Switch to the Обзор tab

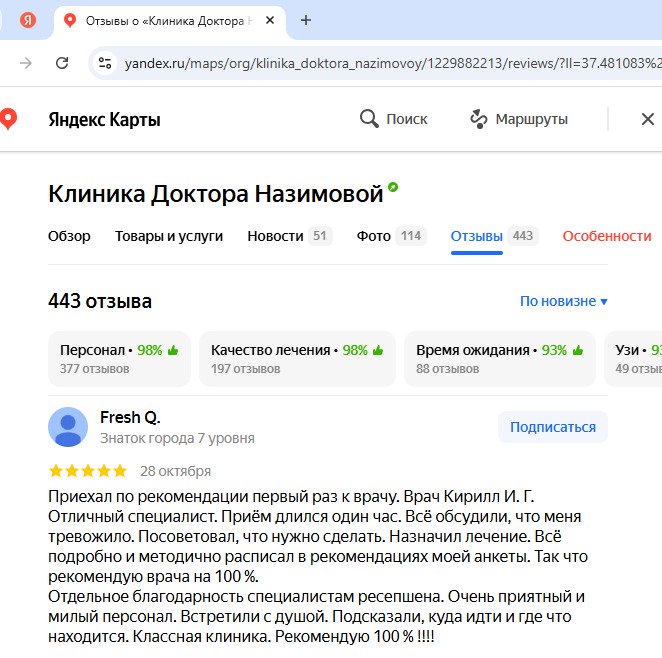(x=69, y=236)
